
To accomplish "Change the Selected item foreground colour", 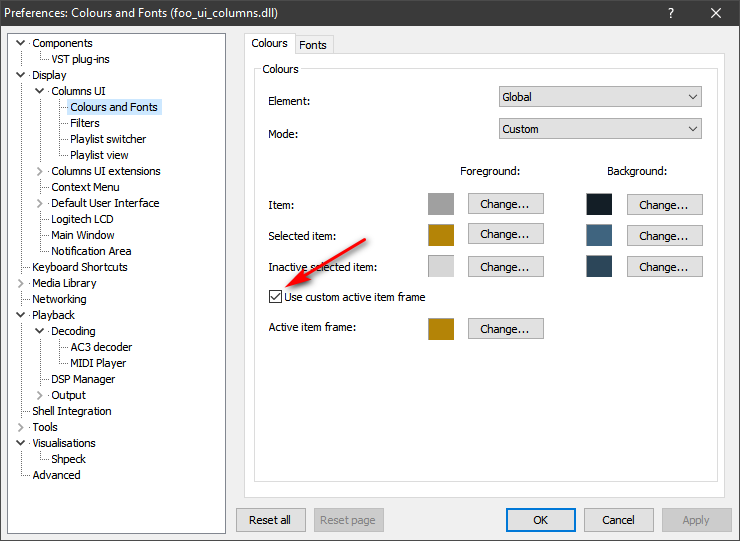I will pos(506,235).
